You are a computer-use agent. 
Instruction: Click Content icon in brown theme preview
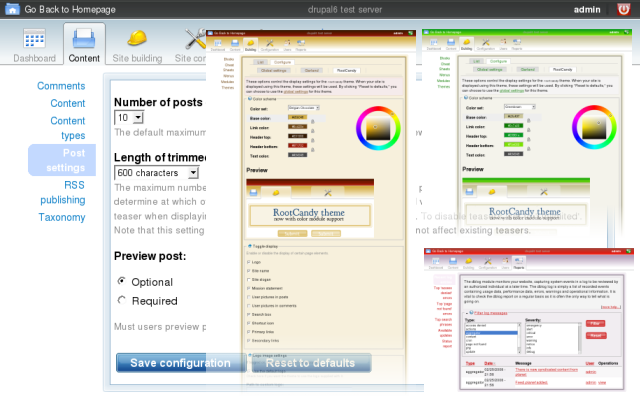click(x=235, y=43)
